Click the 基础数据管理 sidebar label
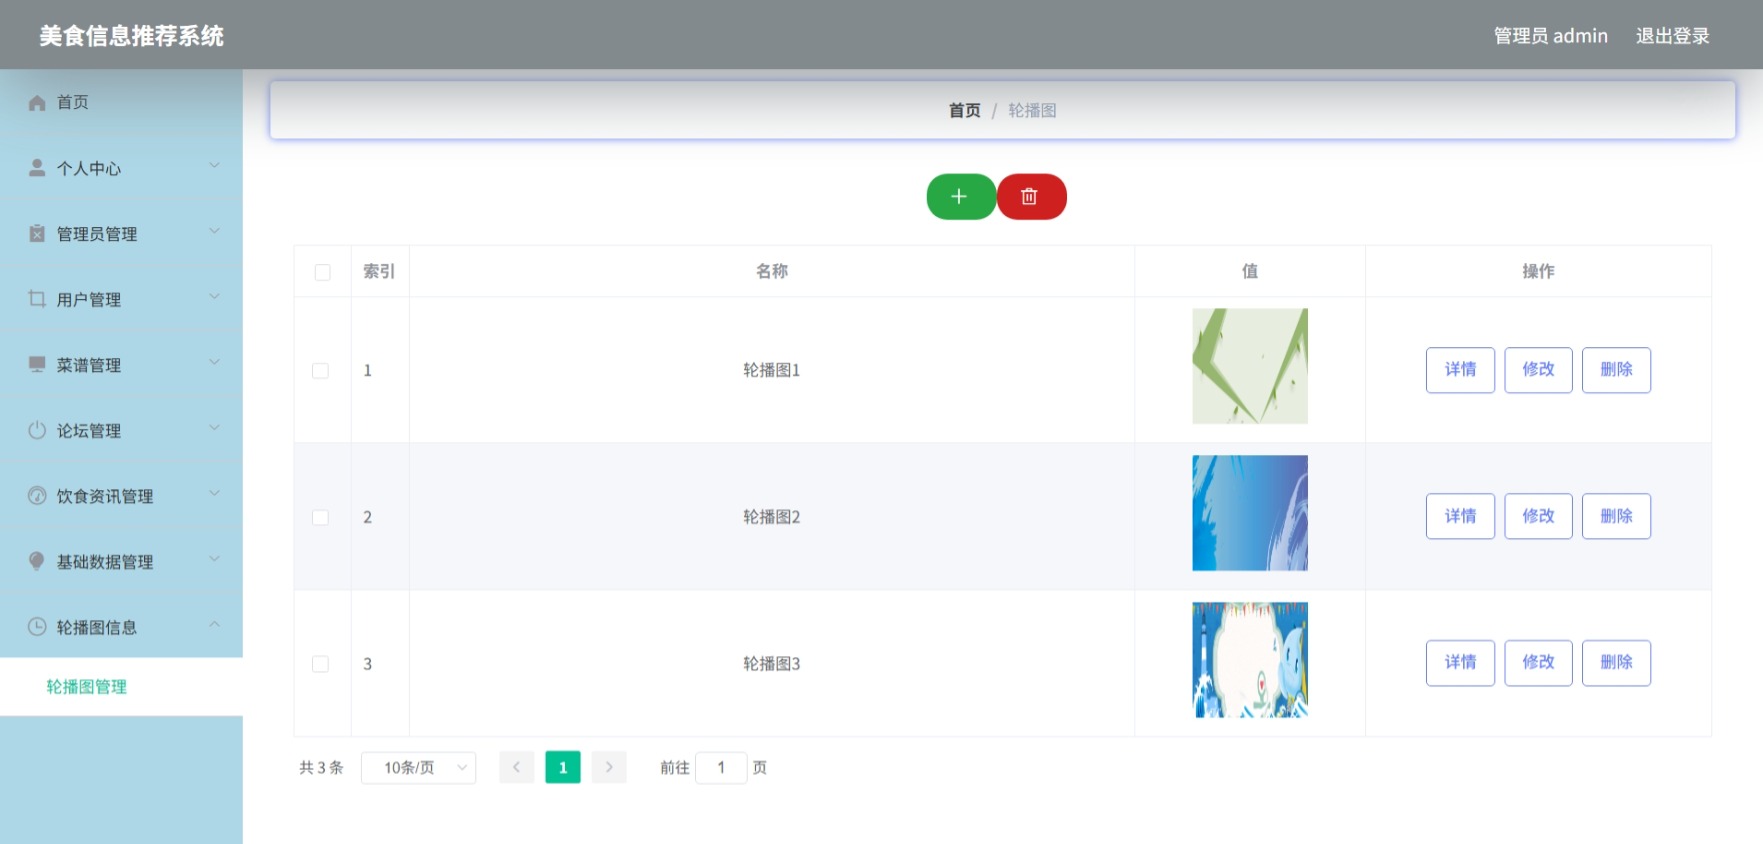 105,562
